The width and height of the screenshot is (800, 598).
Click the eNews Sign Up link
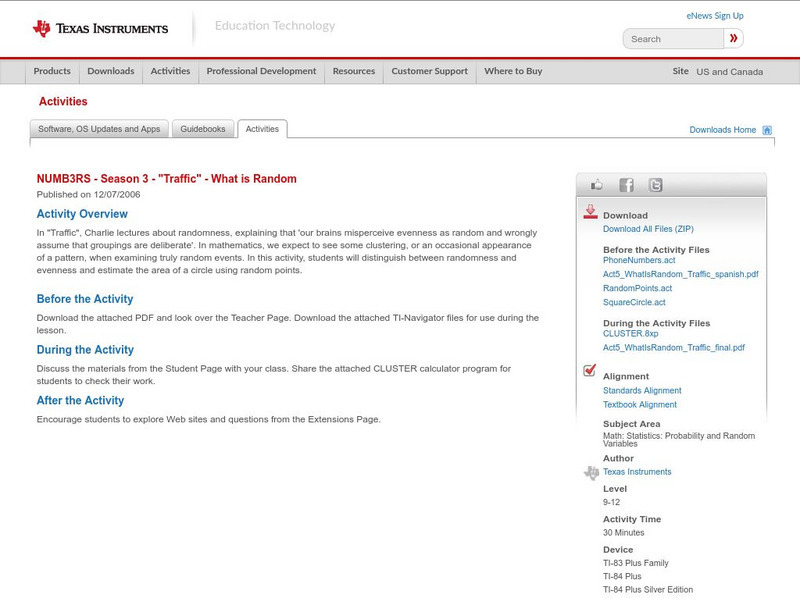coord(714,15)
